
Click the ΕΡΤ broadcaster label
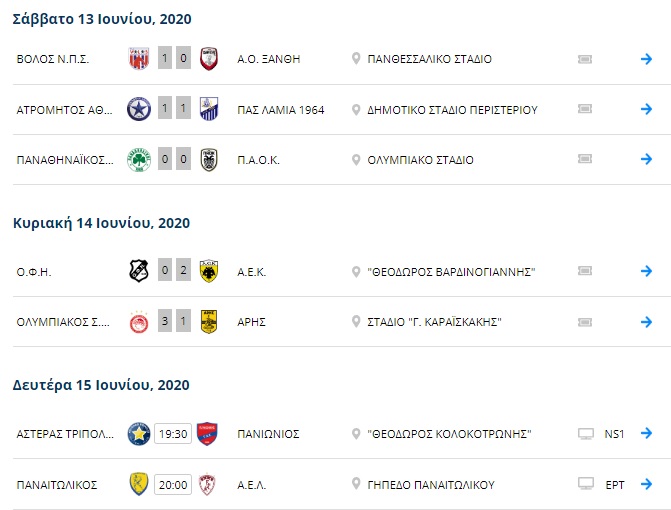(615, 485)
